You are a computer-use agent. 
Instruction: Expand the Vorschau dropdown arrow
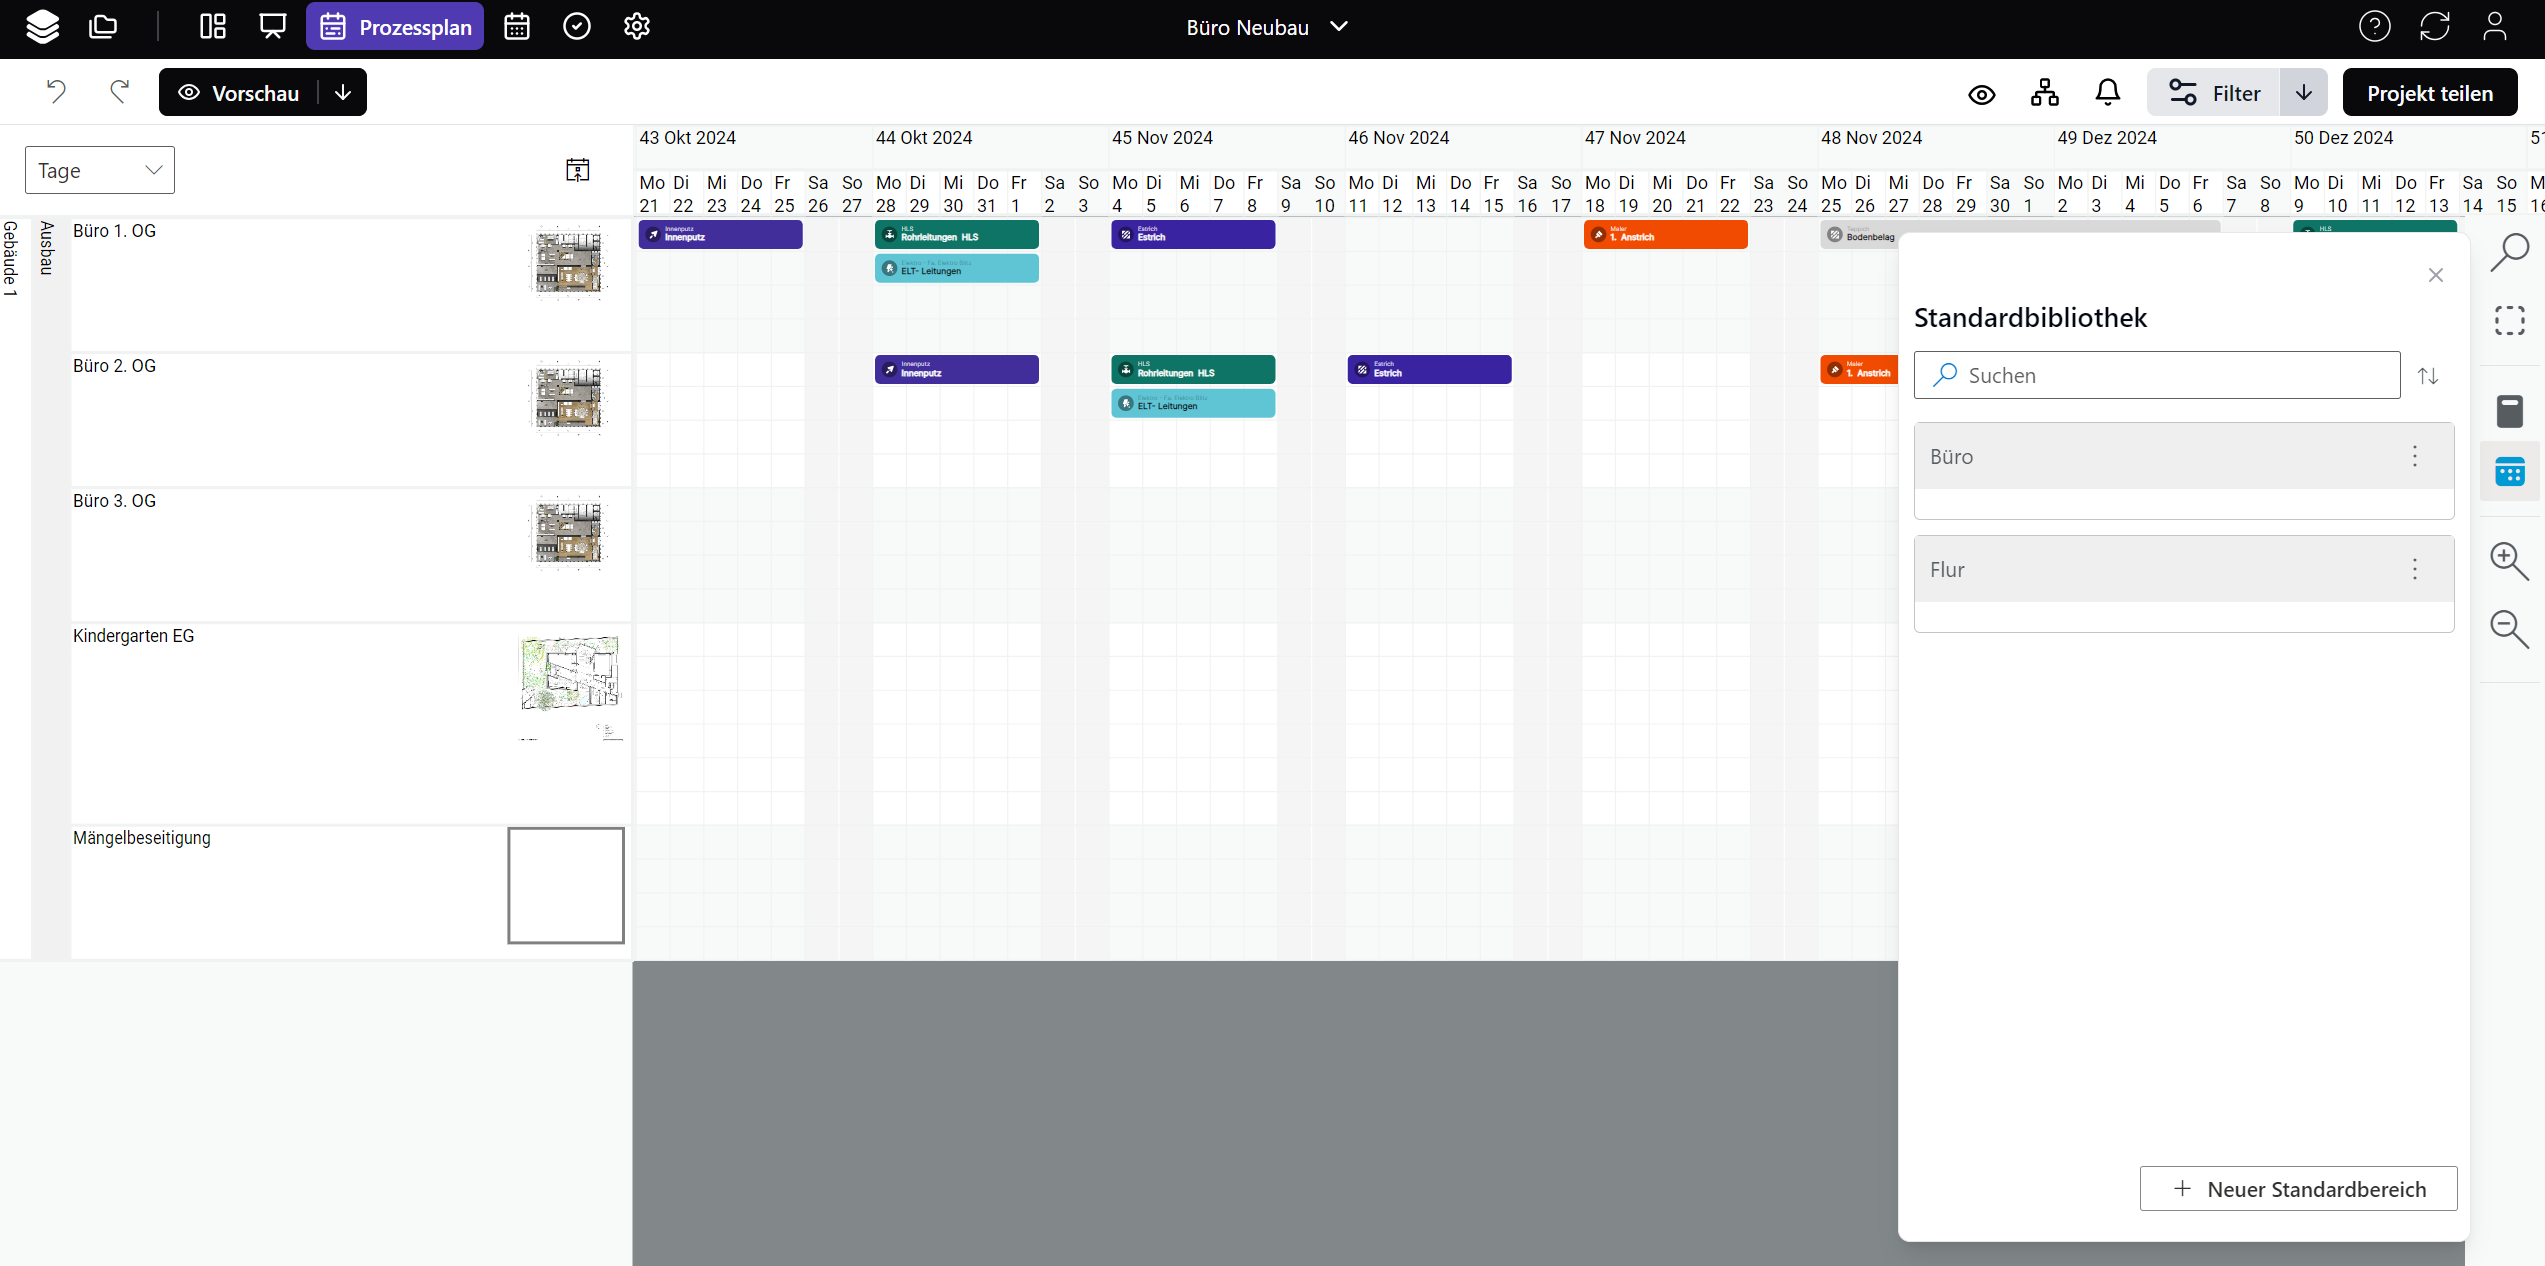(x=343, y=92)
